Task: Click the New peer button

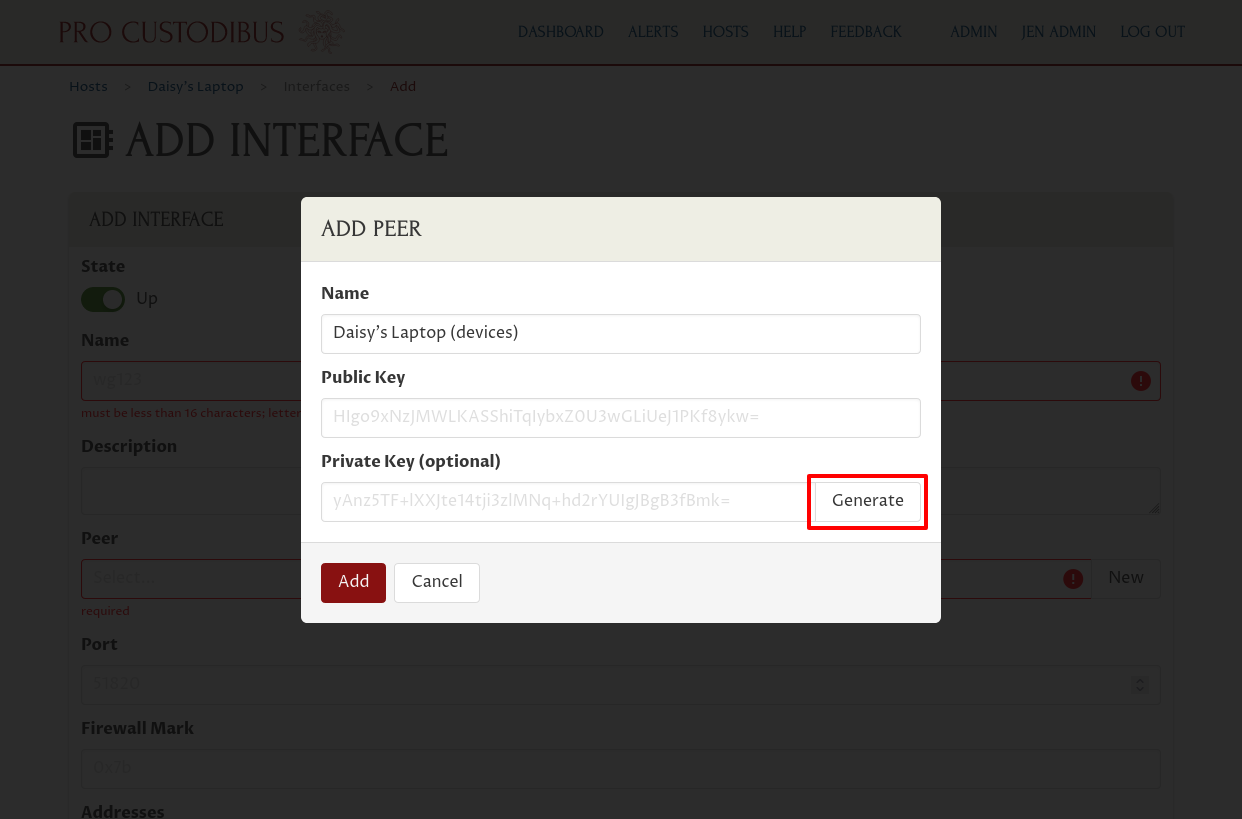Action: tap(1126, 578)
